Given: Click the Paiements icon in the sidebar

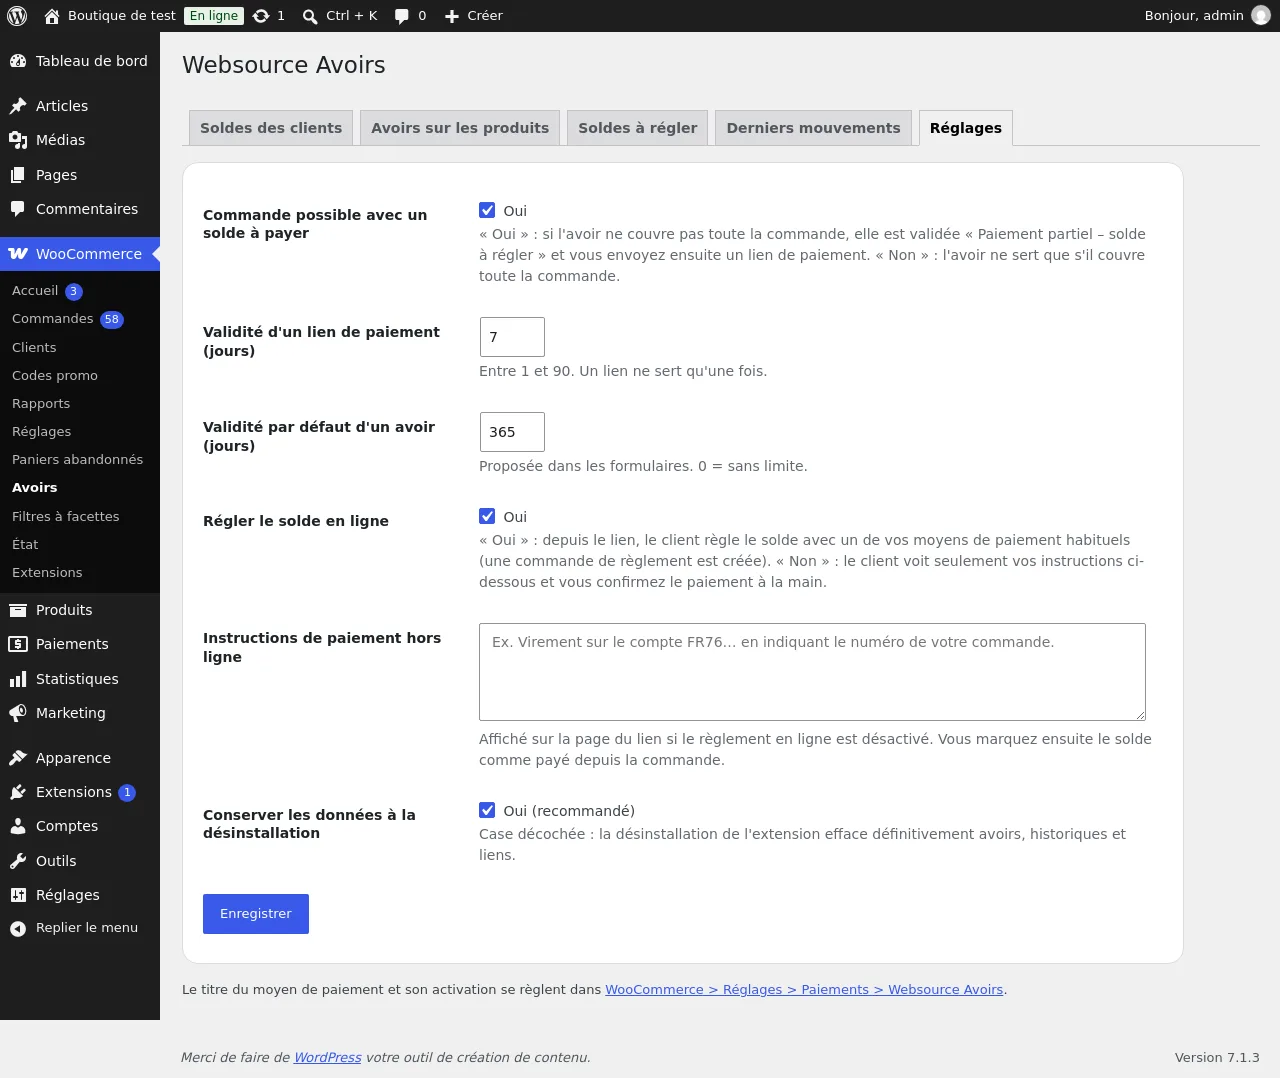Looking at the screenshot, I should pyautogui.click(x=18, y=644).
